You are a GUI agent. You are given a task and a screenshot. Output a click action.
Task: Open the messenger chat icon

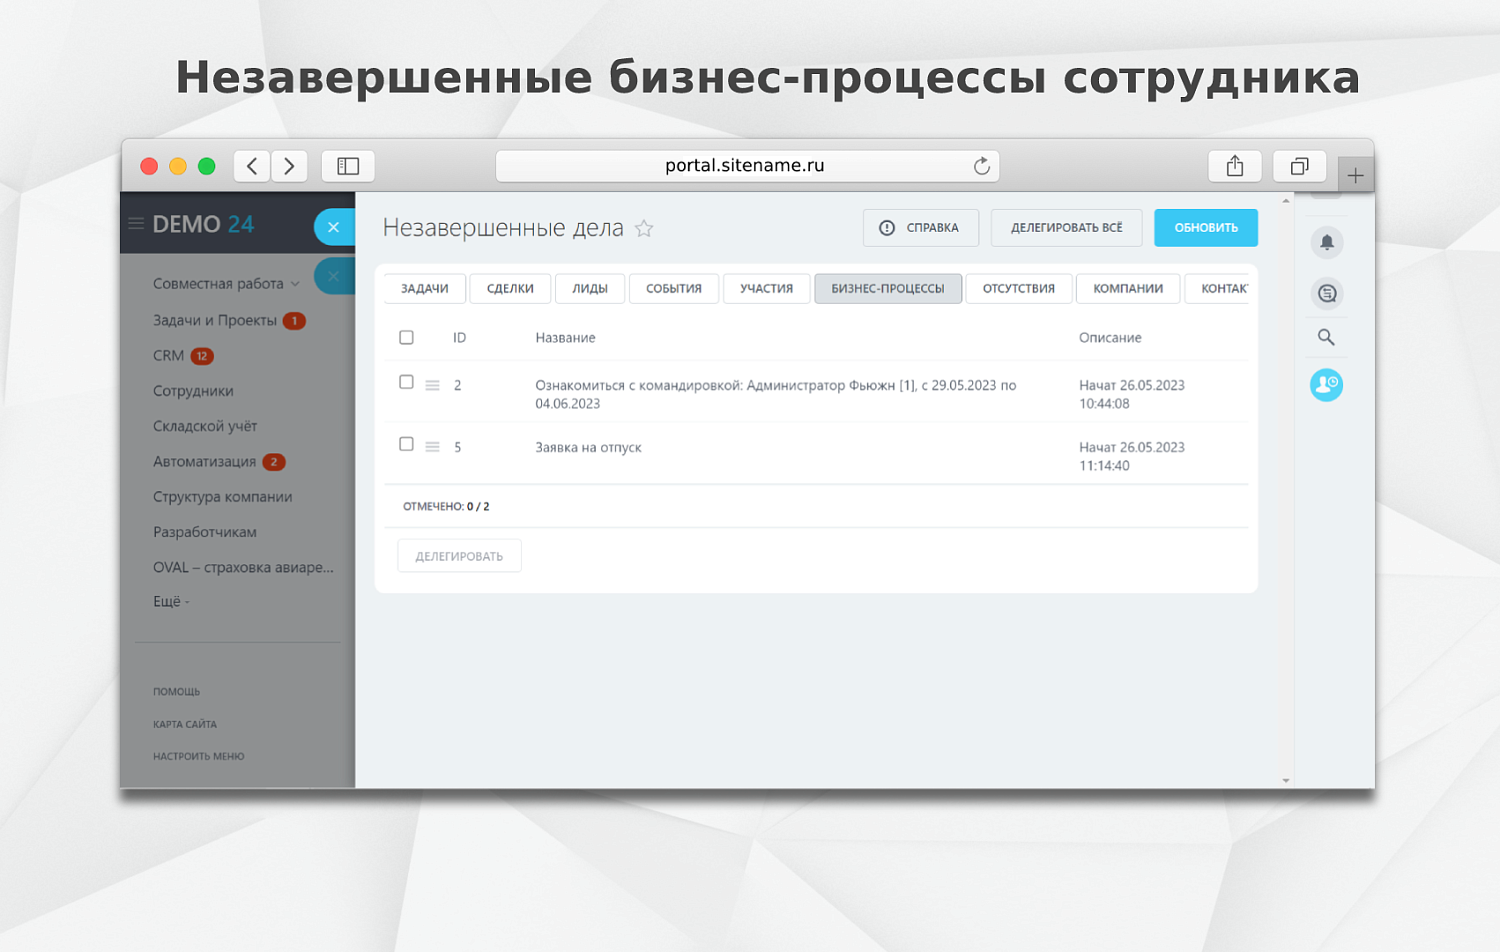1326,293
